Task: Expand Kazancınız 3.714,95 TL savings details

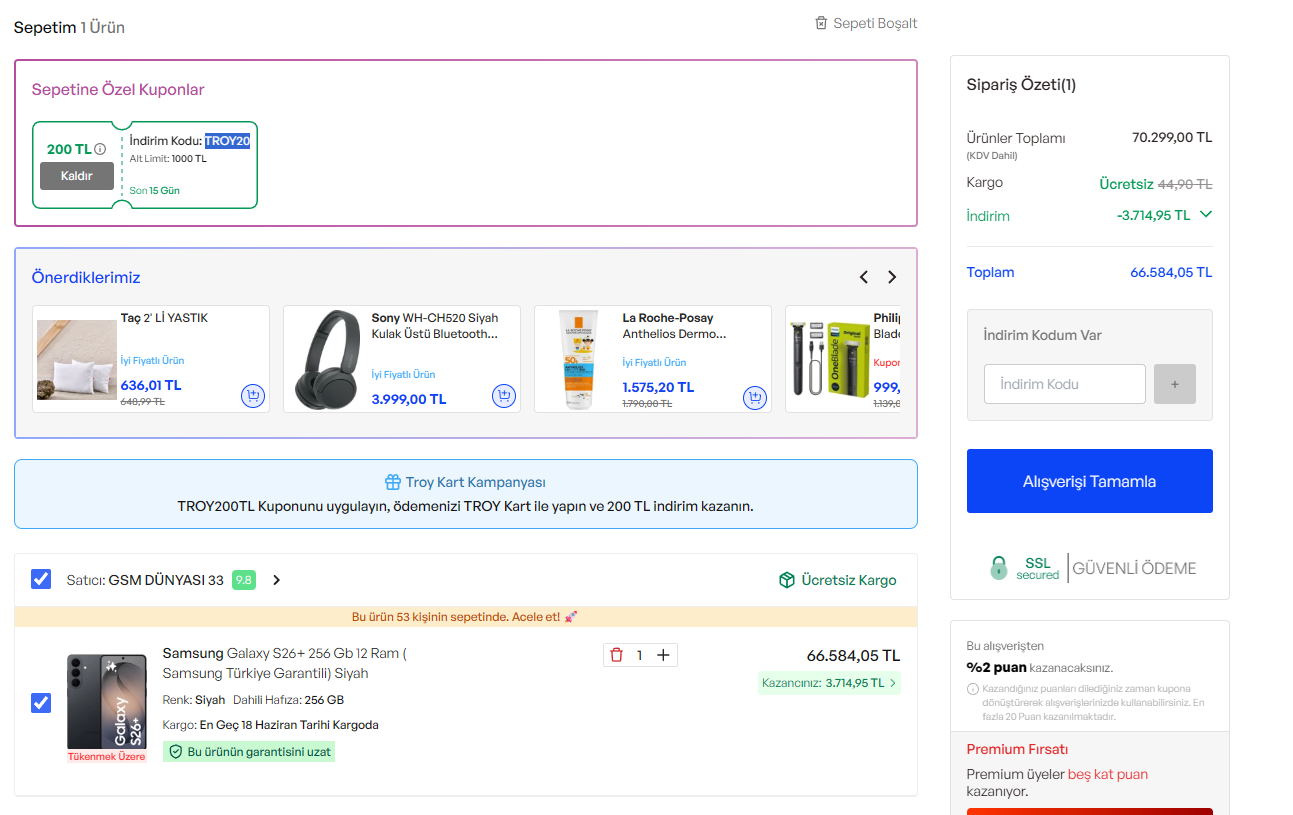Action: coord(829,683)
